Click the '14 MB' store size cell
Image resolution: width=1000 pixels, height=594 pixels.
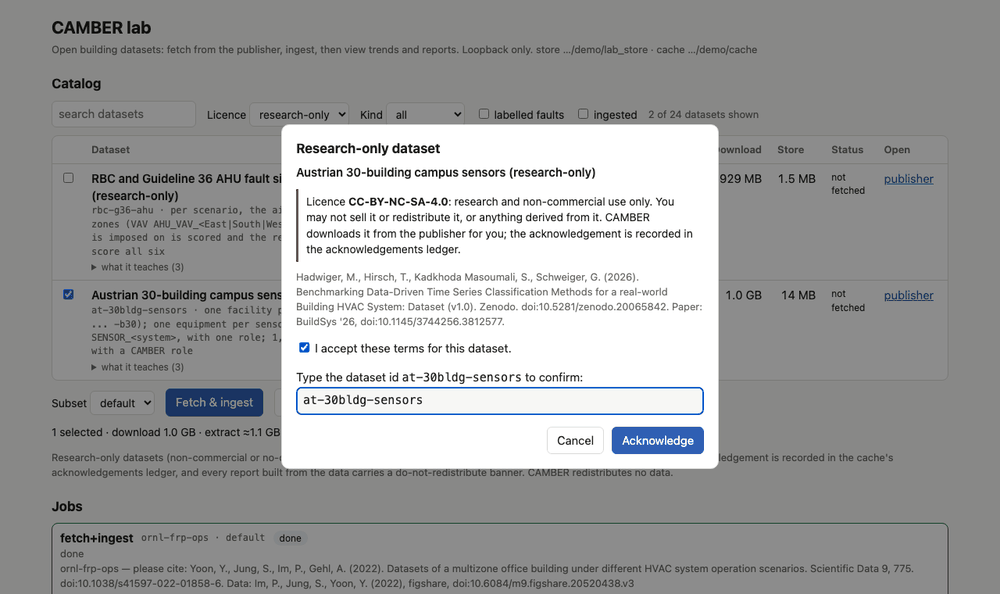(798, 295)
